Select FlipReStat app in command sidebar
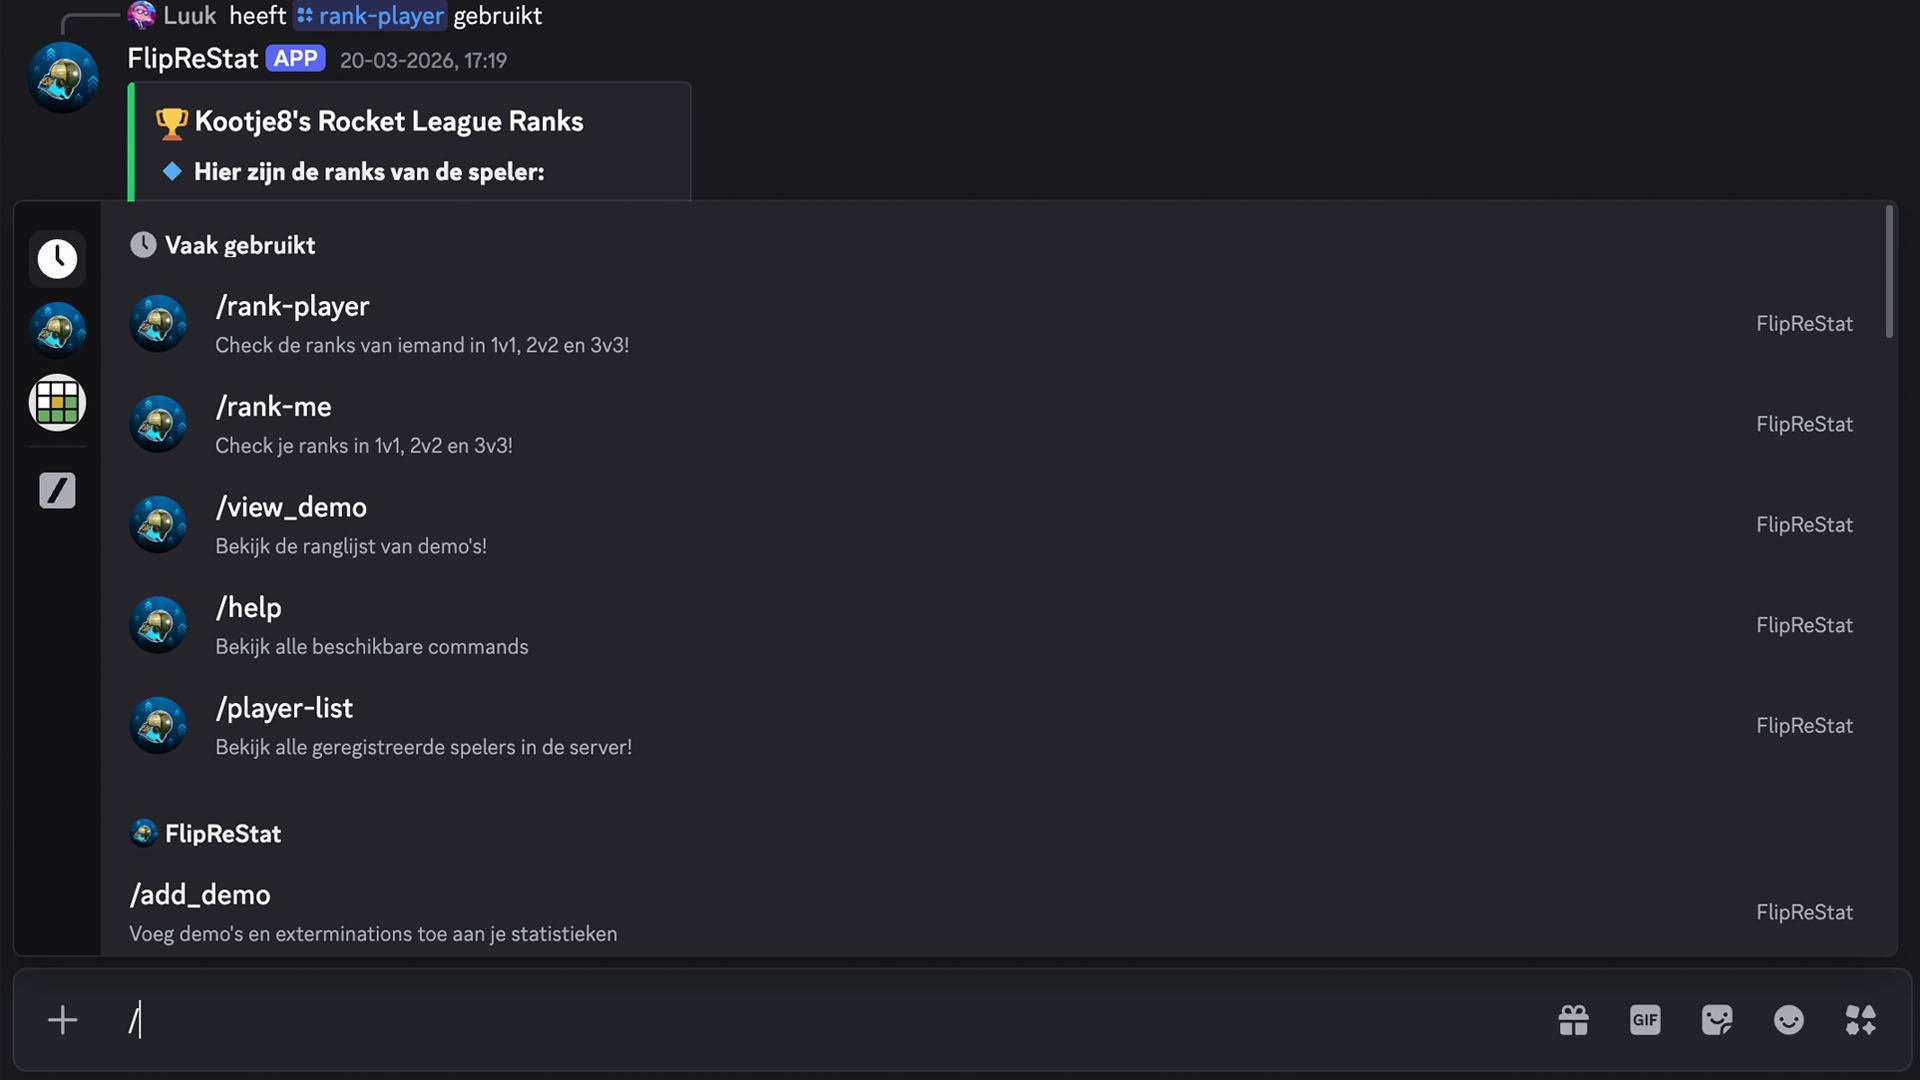 coord(57,330)
